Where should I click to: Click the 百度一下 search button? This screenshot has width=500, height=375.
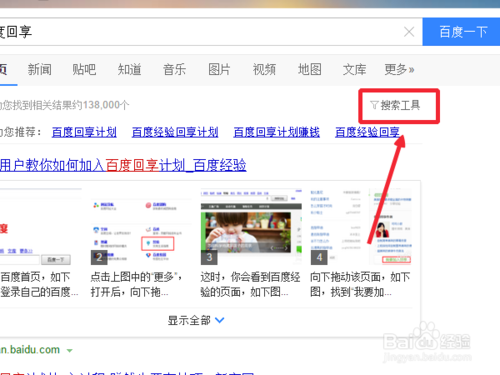tap(462, 32)
